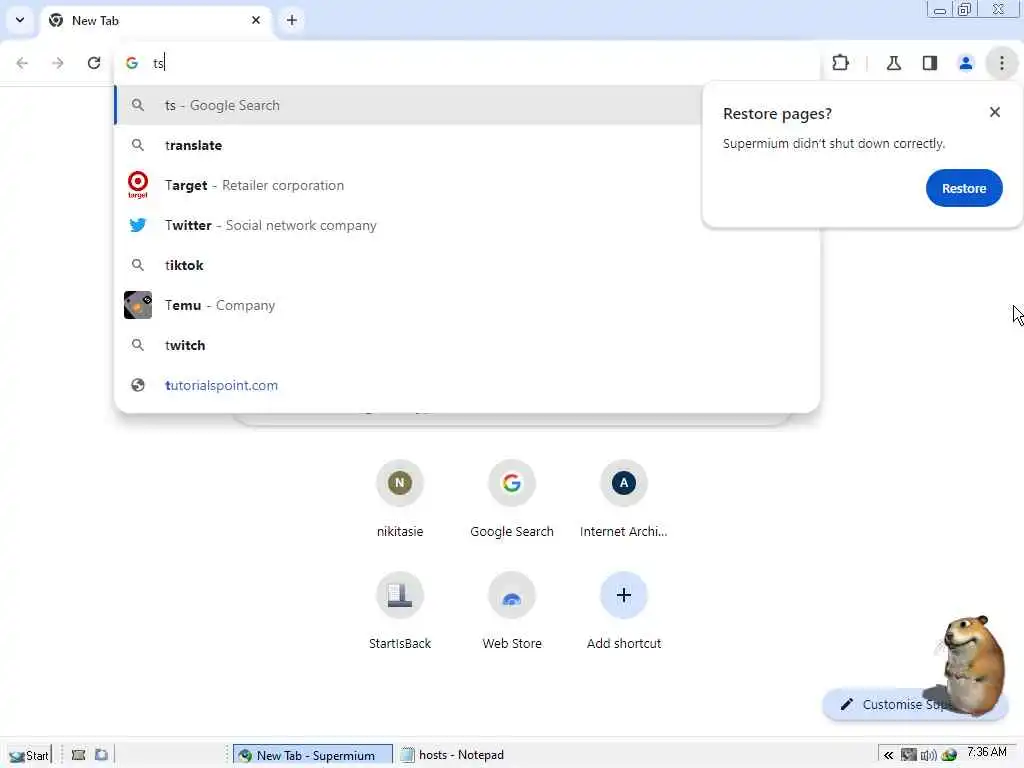Click the 7:36 AM clock
Screen dimensions: 1024x768
(x=987, y=752)
